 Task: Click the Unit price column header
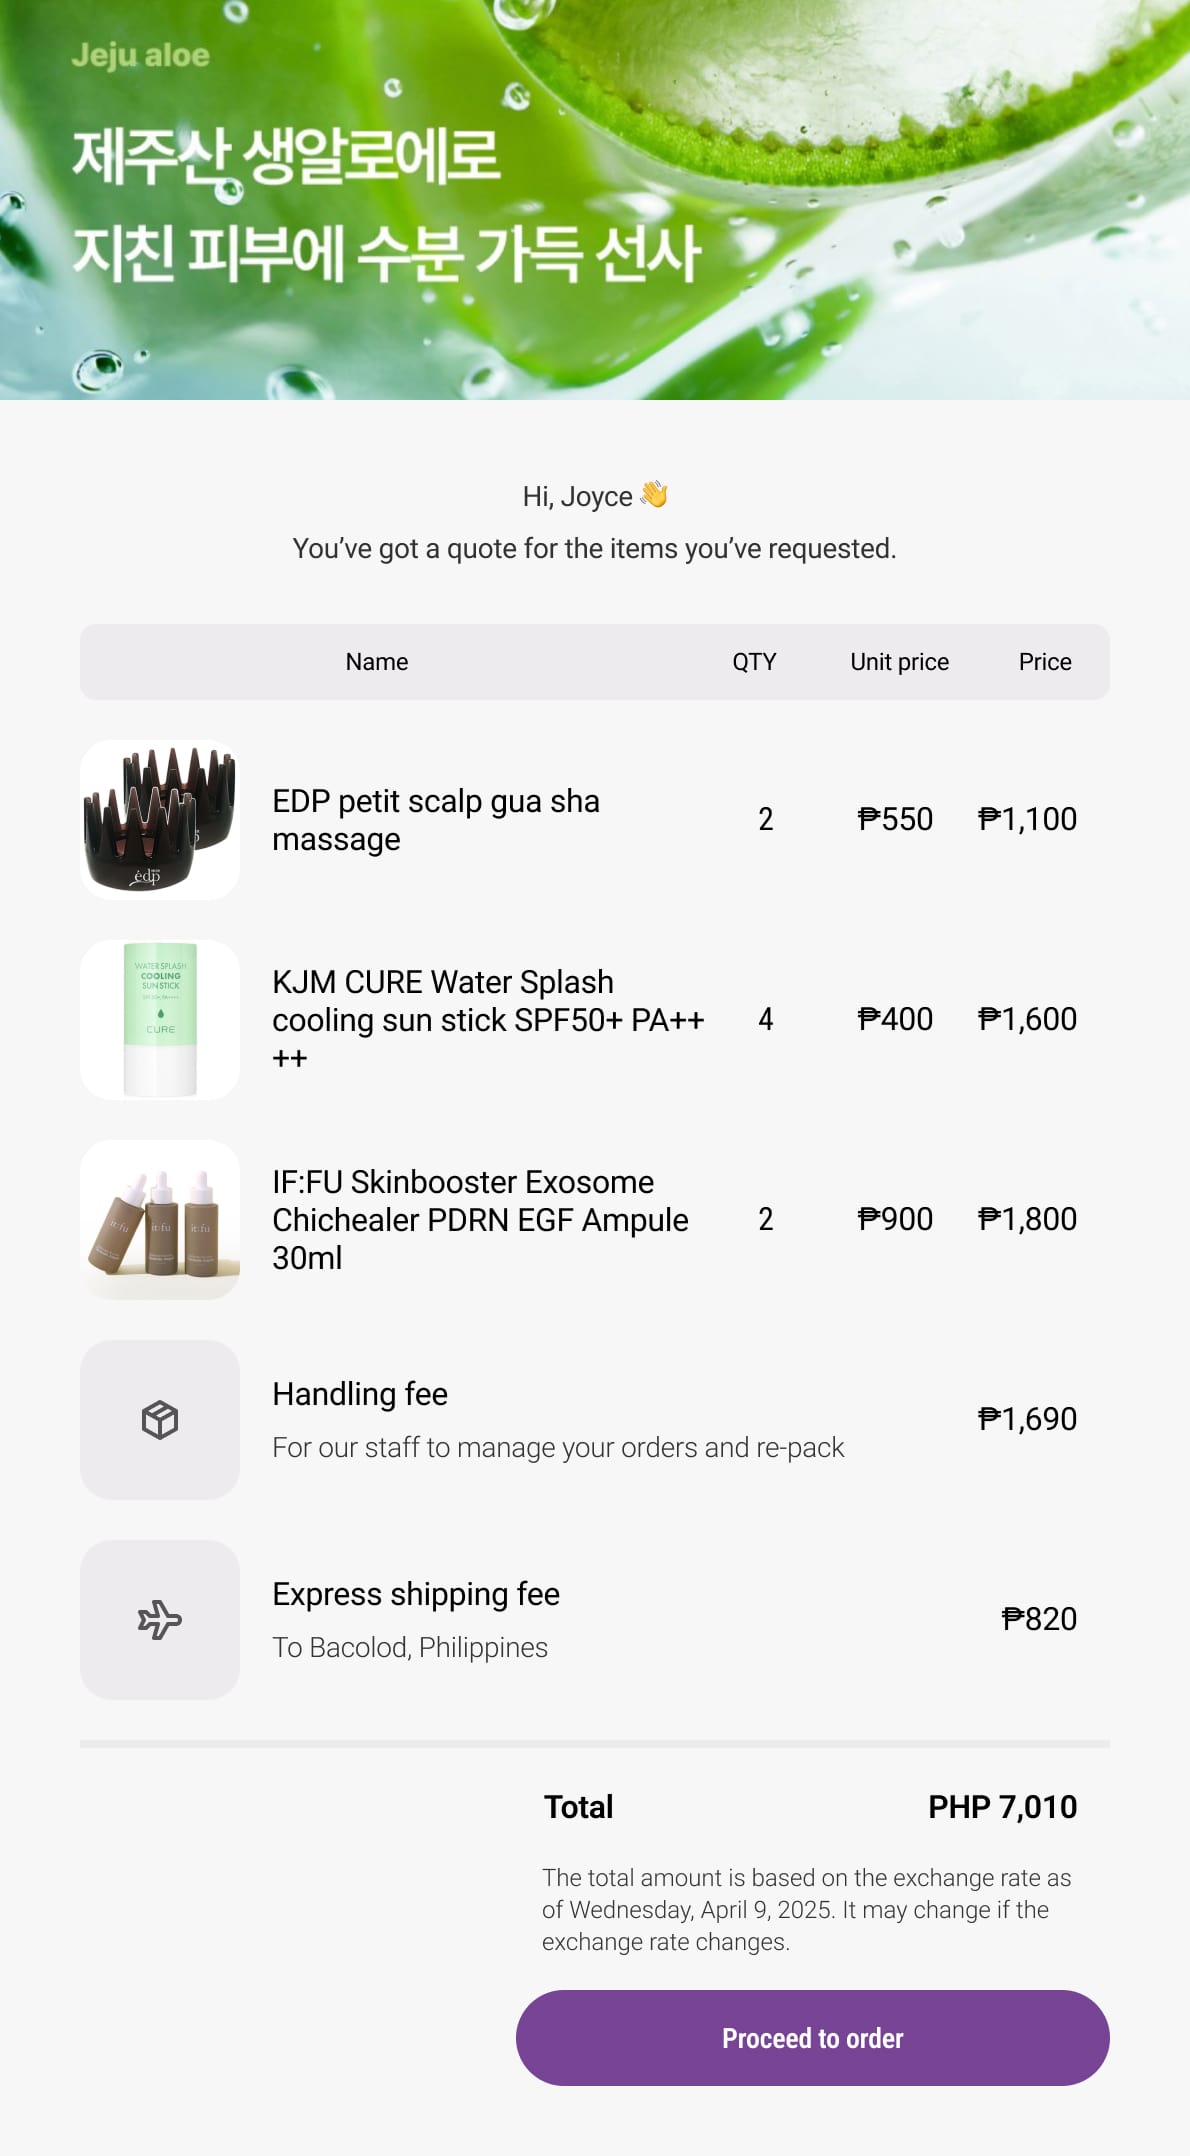(899, 662)
